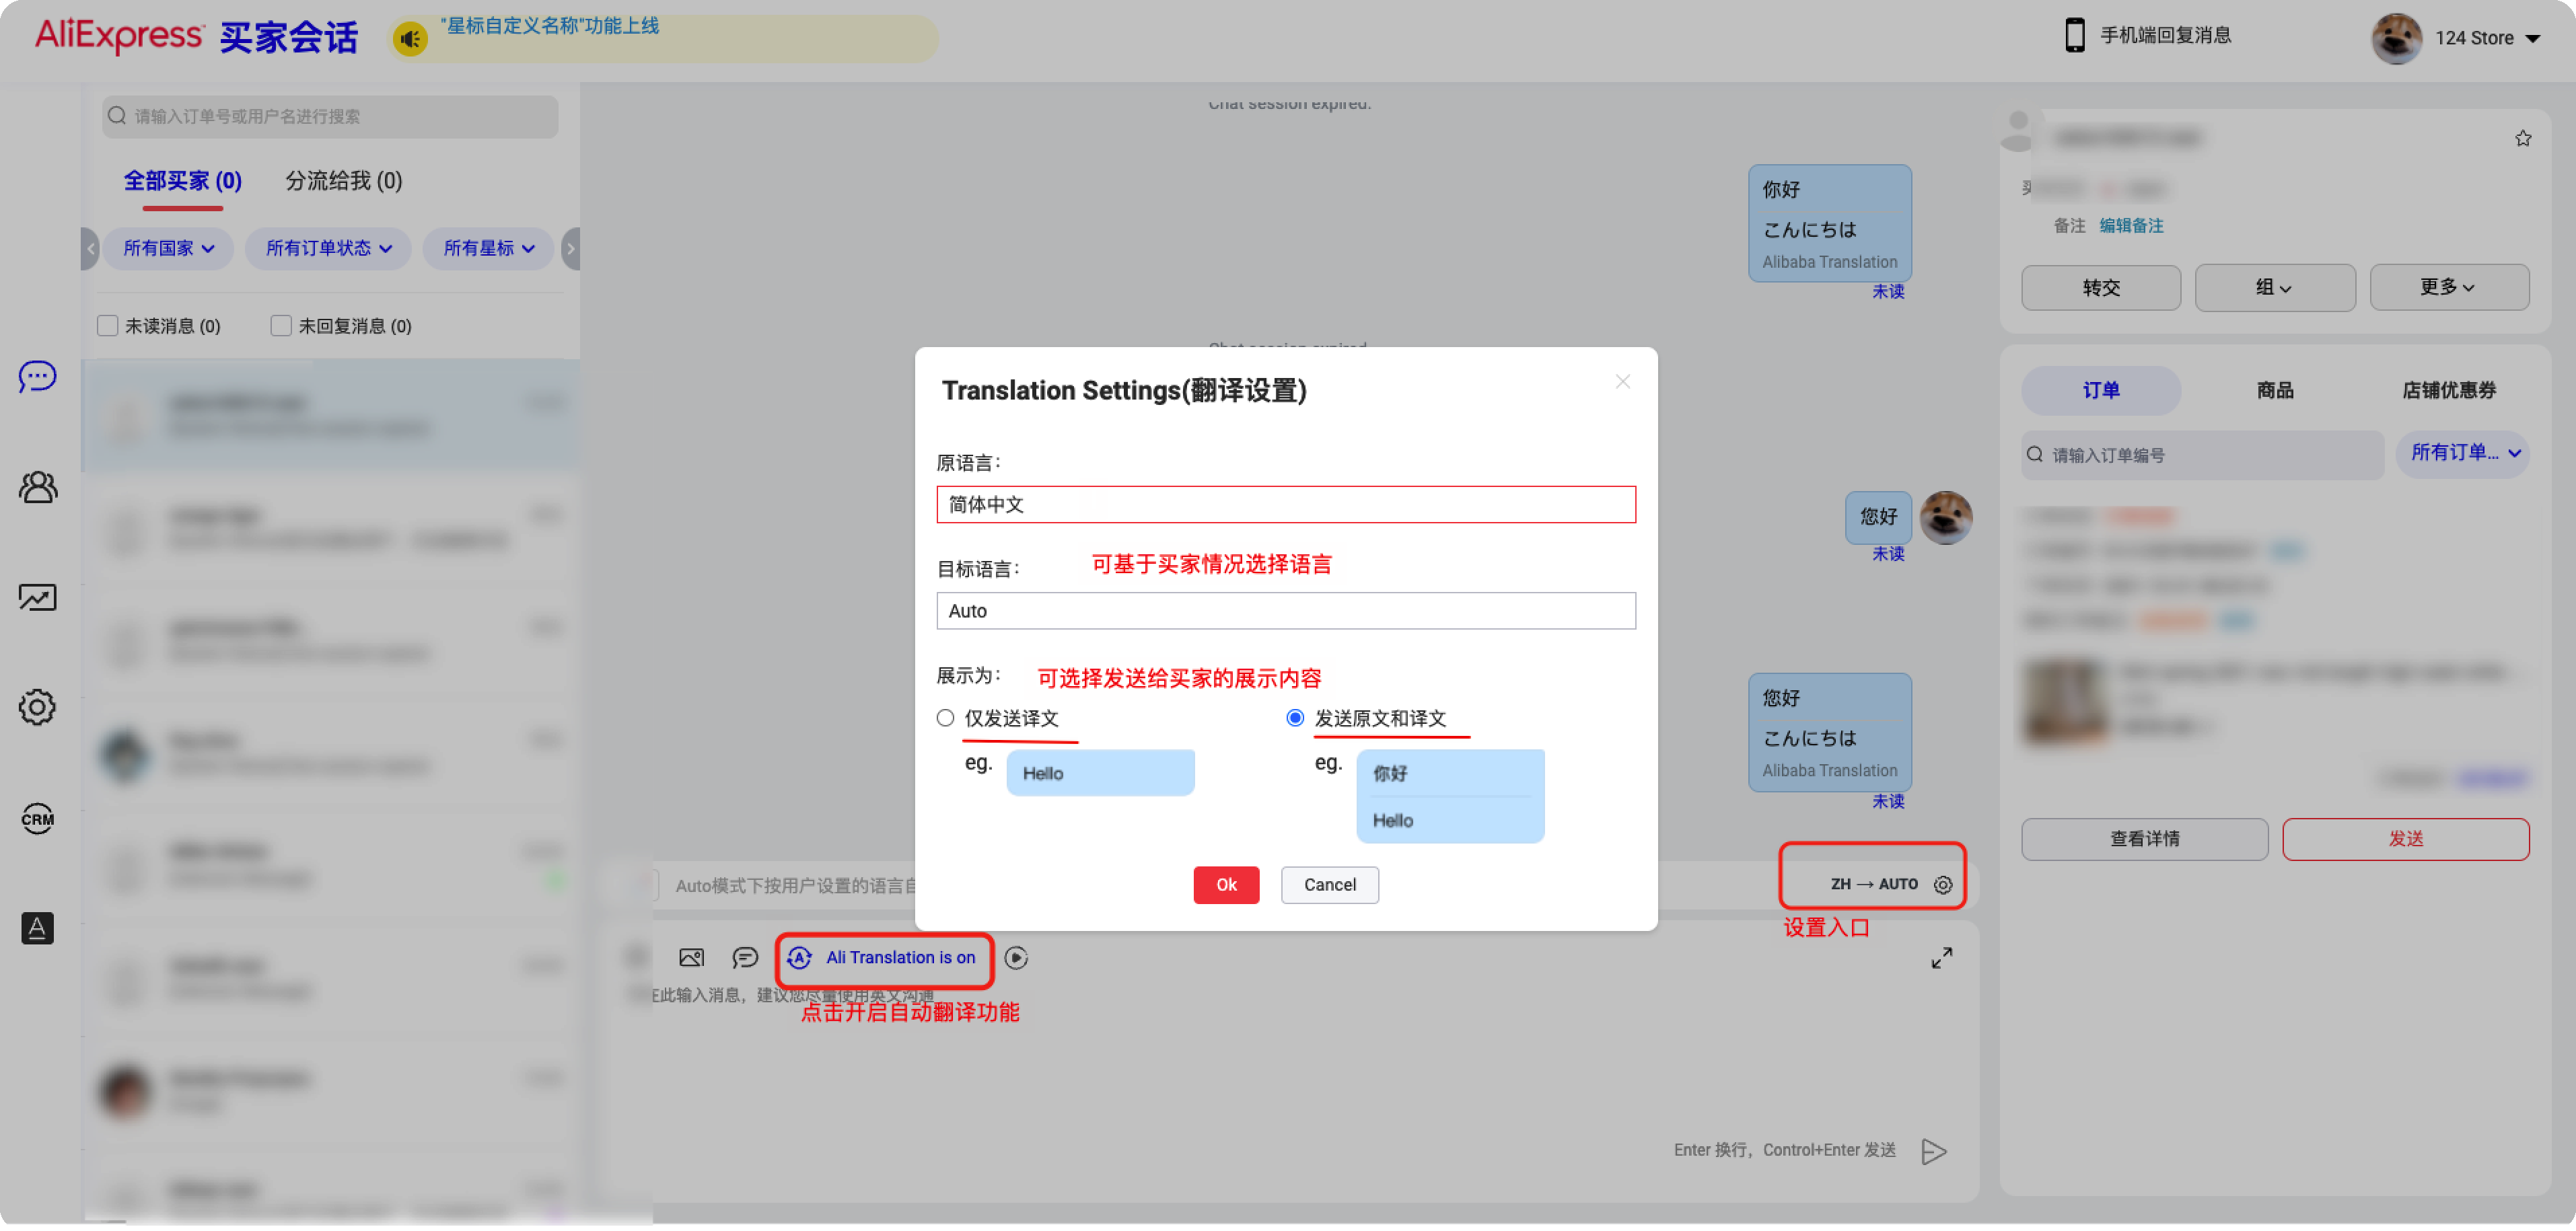Select the 店铺优惠券 tab
The image size is (2576, 1231).
(2449, 391)
